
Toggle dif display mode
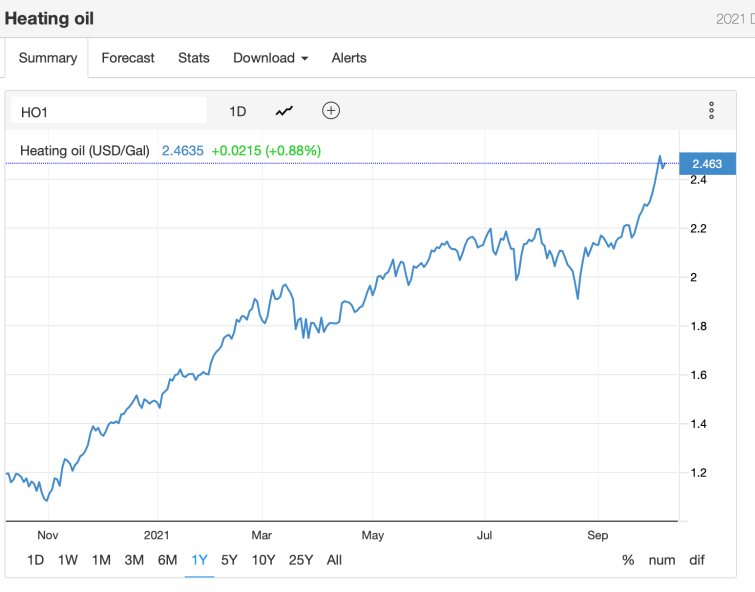(696, 560)
